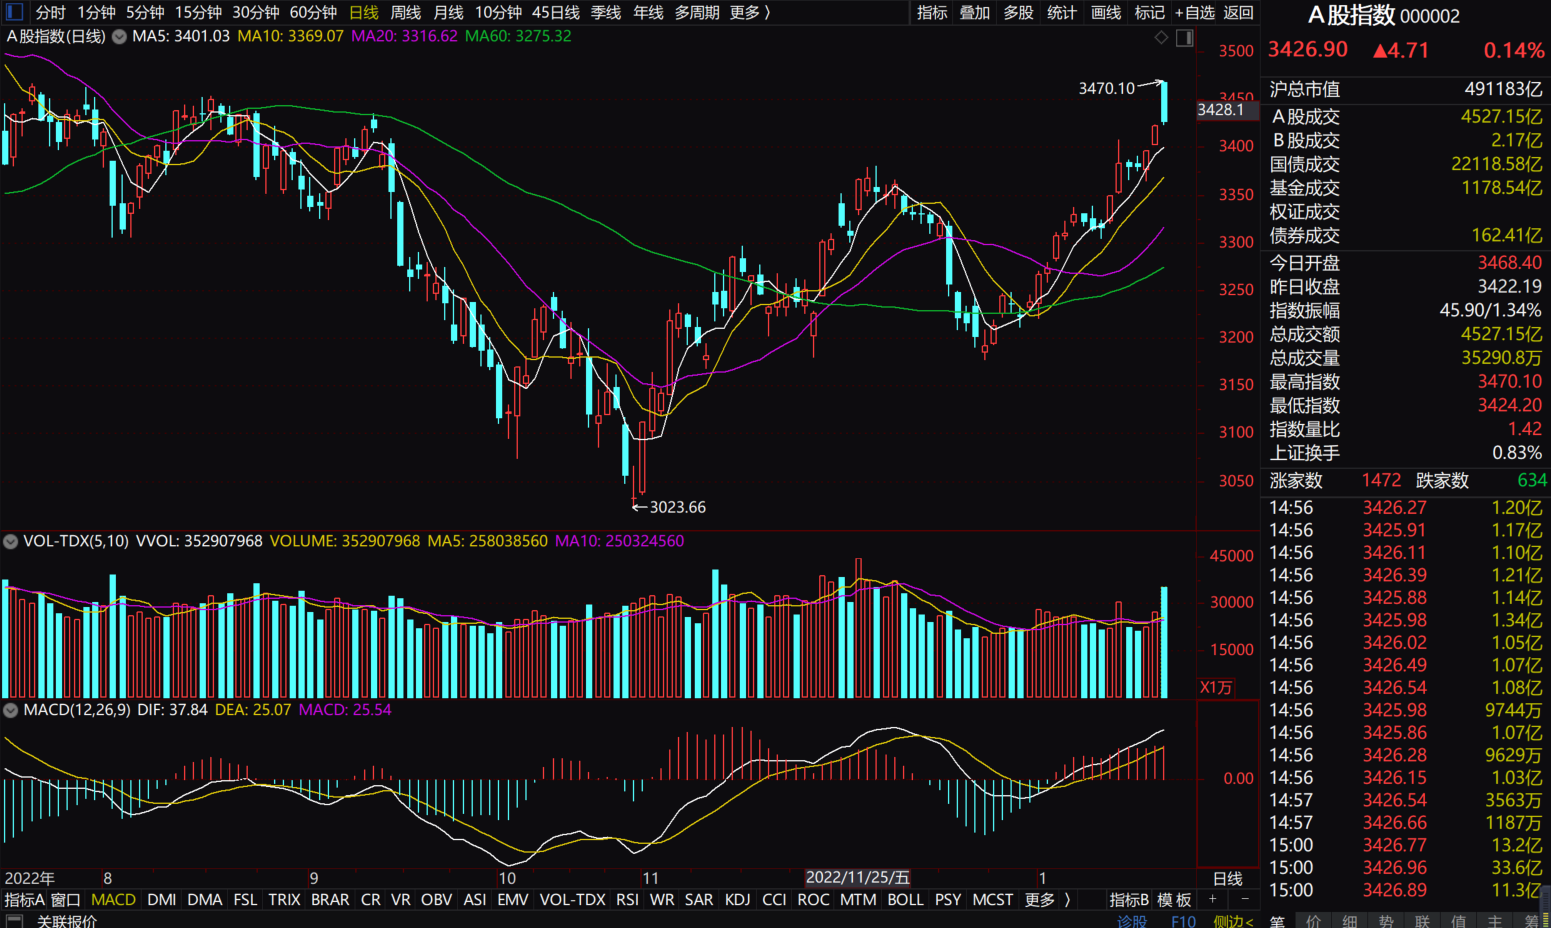Expand the A股指数(日线) indicator dropdown arrow
This screenshot has width=1551, height=928.
click(119, 36)
